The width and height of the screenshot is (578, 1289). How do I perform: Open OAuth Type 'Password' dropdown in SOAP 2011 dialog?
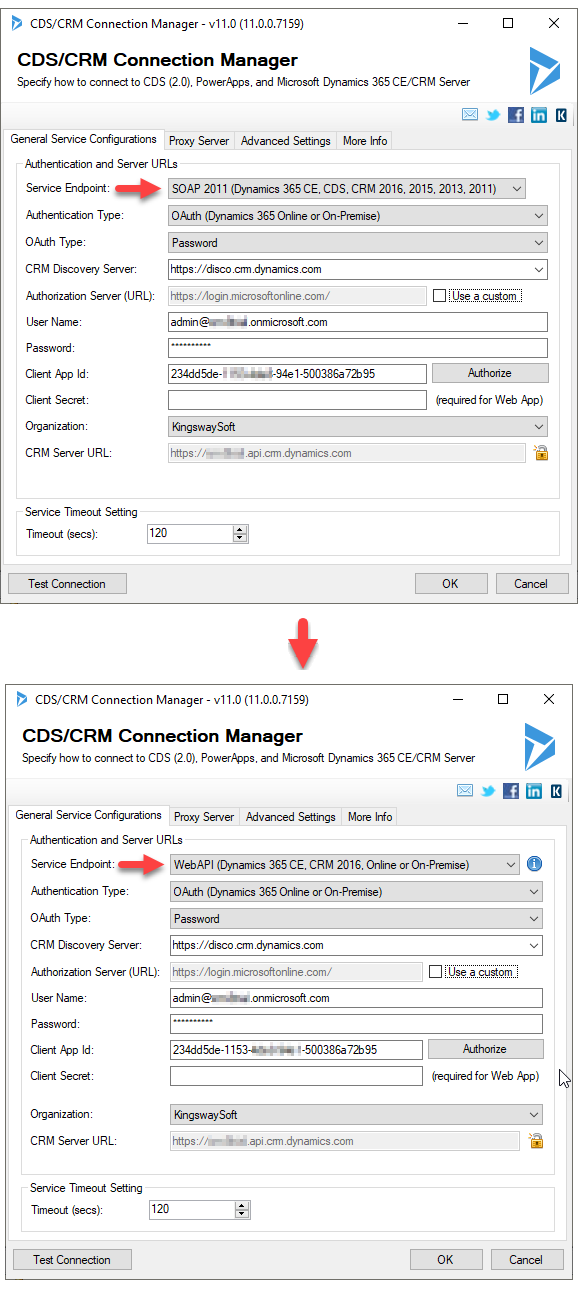click(358, 242)
